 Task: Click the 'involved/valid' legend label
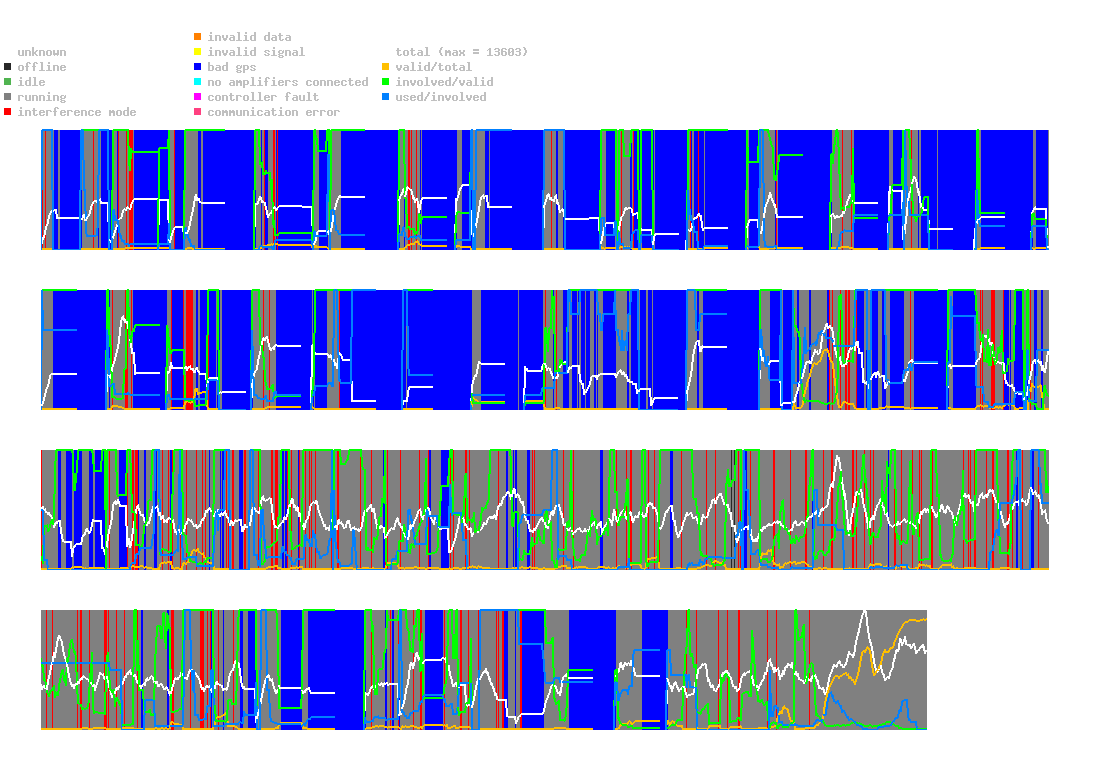pos(444,82)
